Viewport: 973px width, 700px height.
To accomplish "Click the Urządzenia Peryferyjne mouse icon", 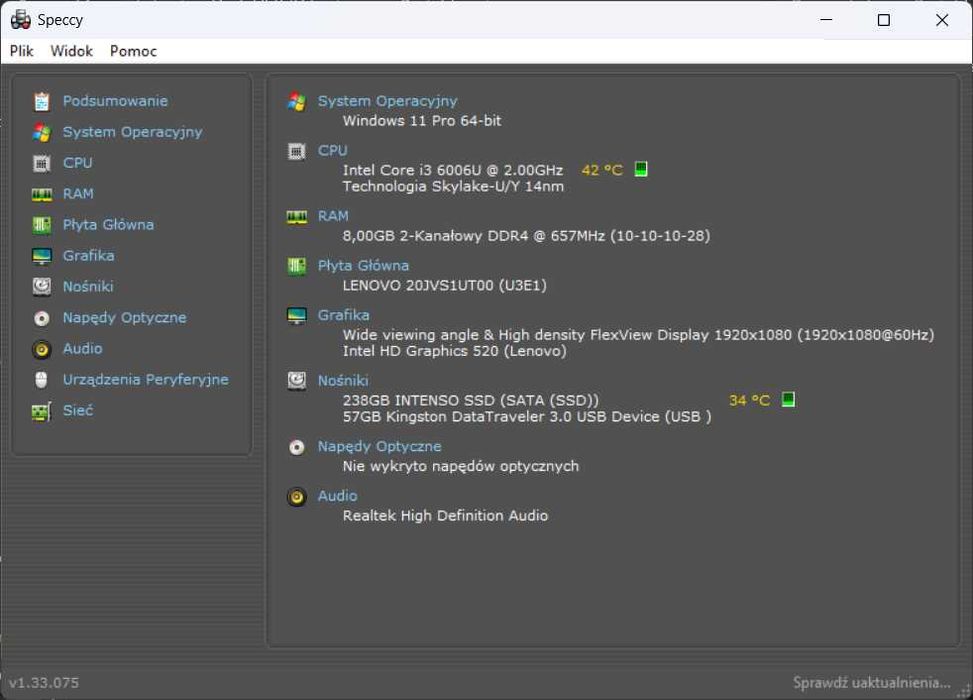I will pos(42,380).
